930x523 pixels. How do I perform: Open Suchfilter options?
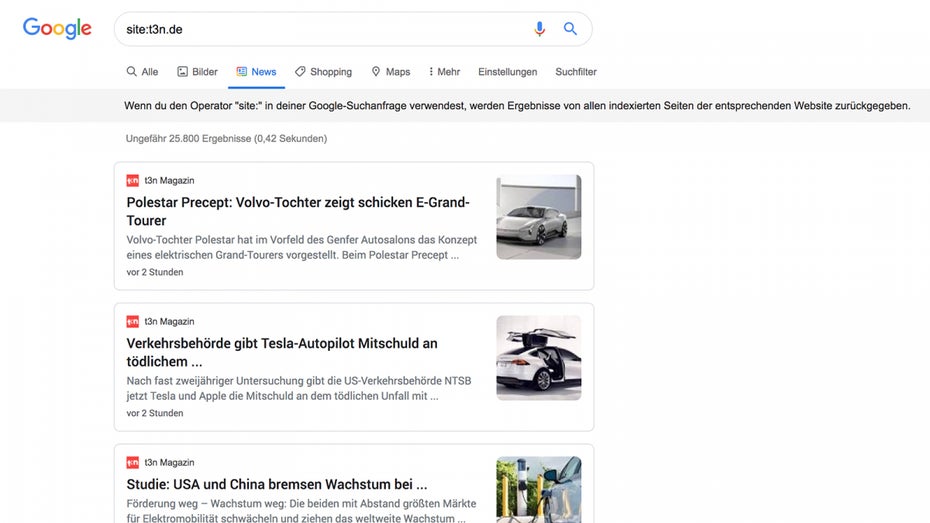pos(576,72)
